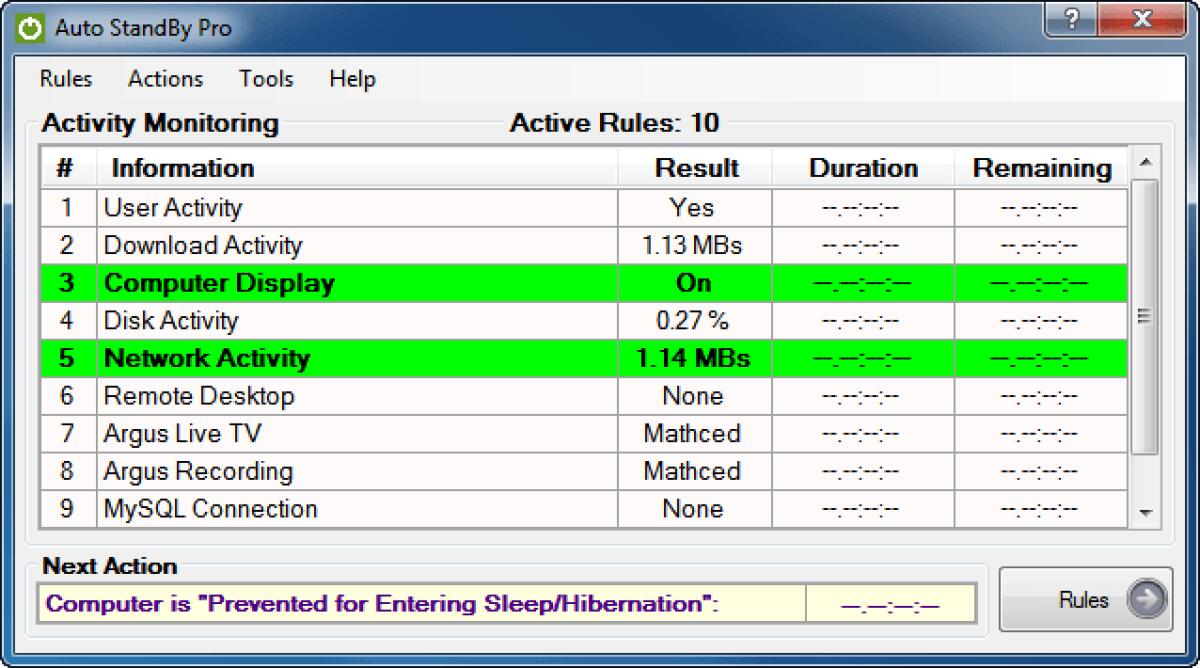This screenshot has width=1200, height=668.
Task: Select the Argus Live TV rule row
Action: (183, 434)
